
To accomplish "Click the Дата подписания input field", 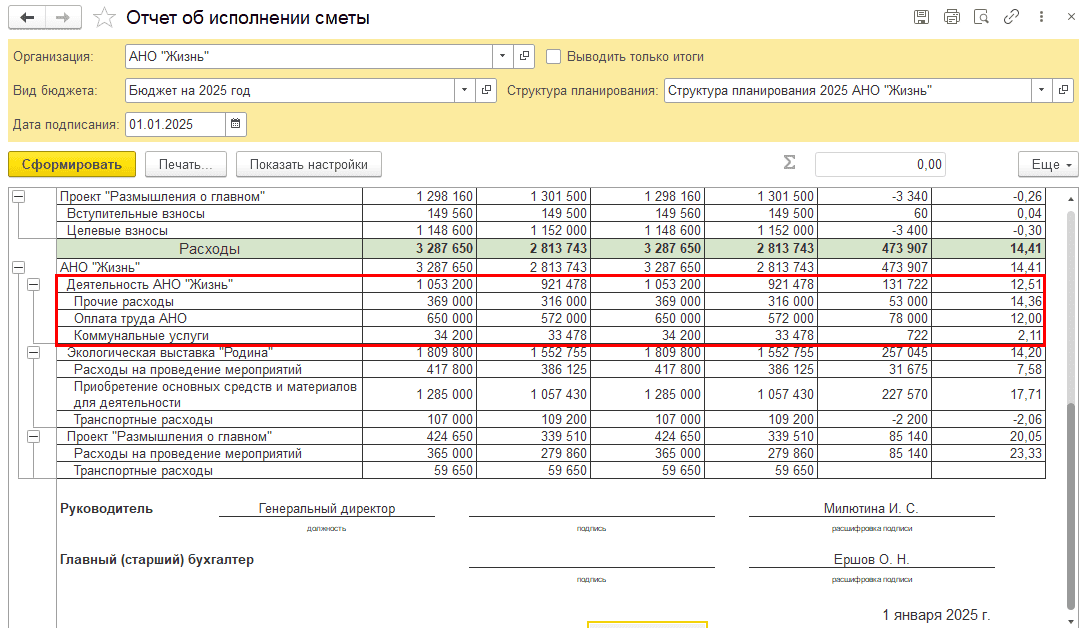I will tap(175, 124).
